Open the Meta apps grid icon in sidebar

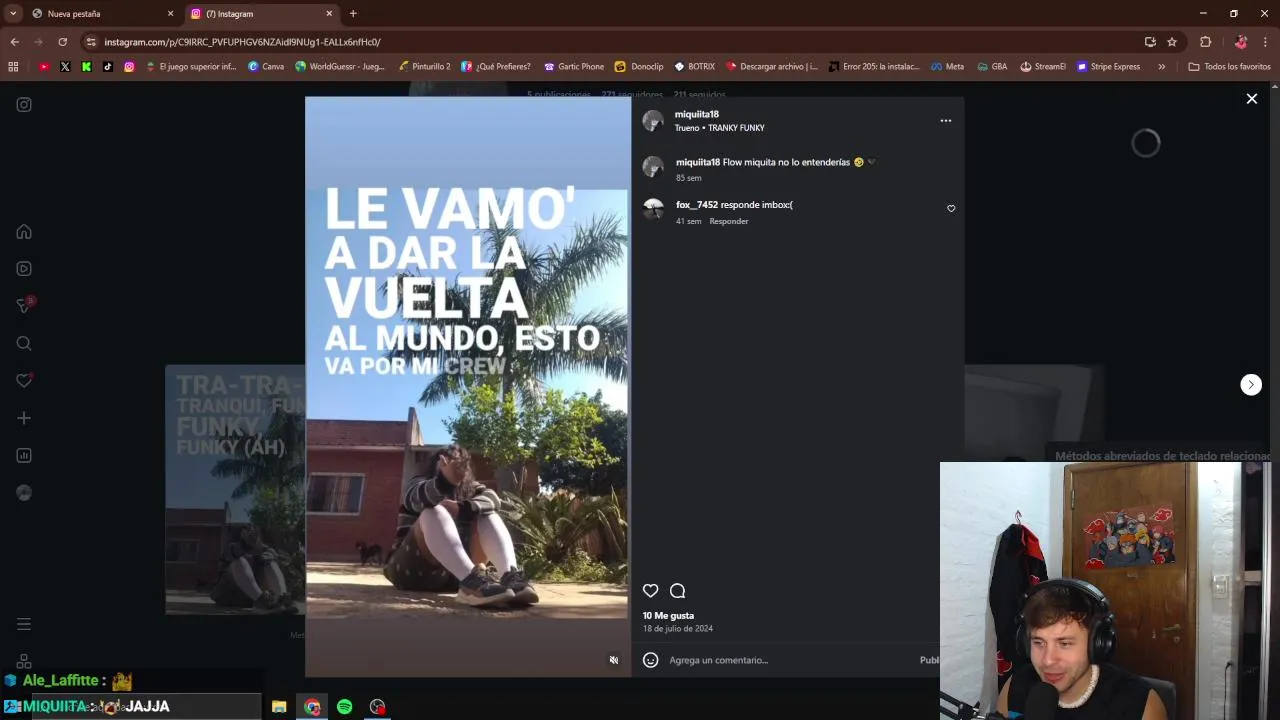tap(24, 661)
